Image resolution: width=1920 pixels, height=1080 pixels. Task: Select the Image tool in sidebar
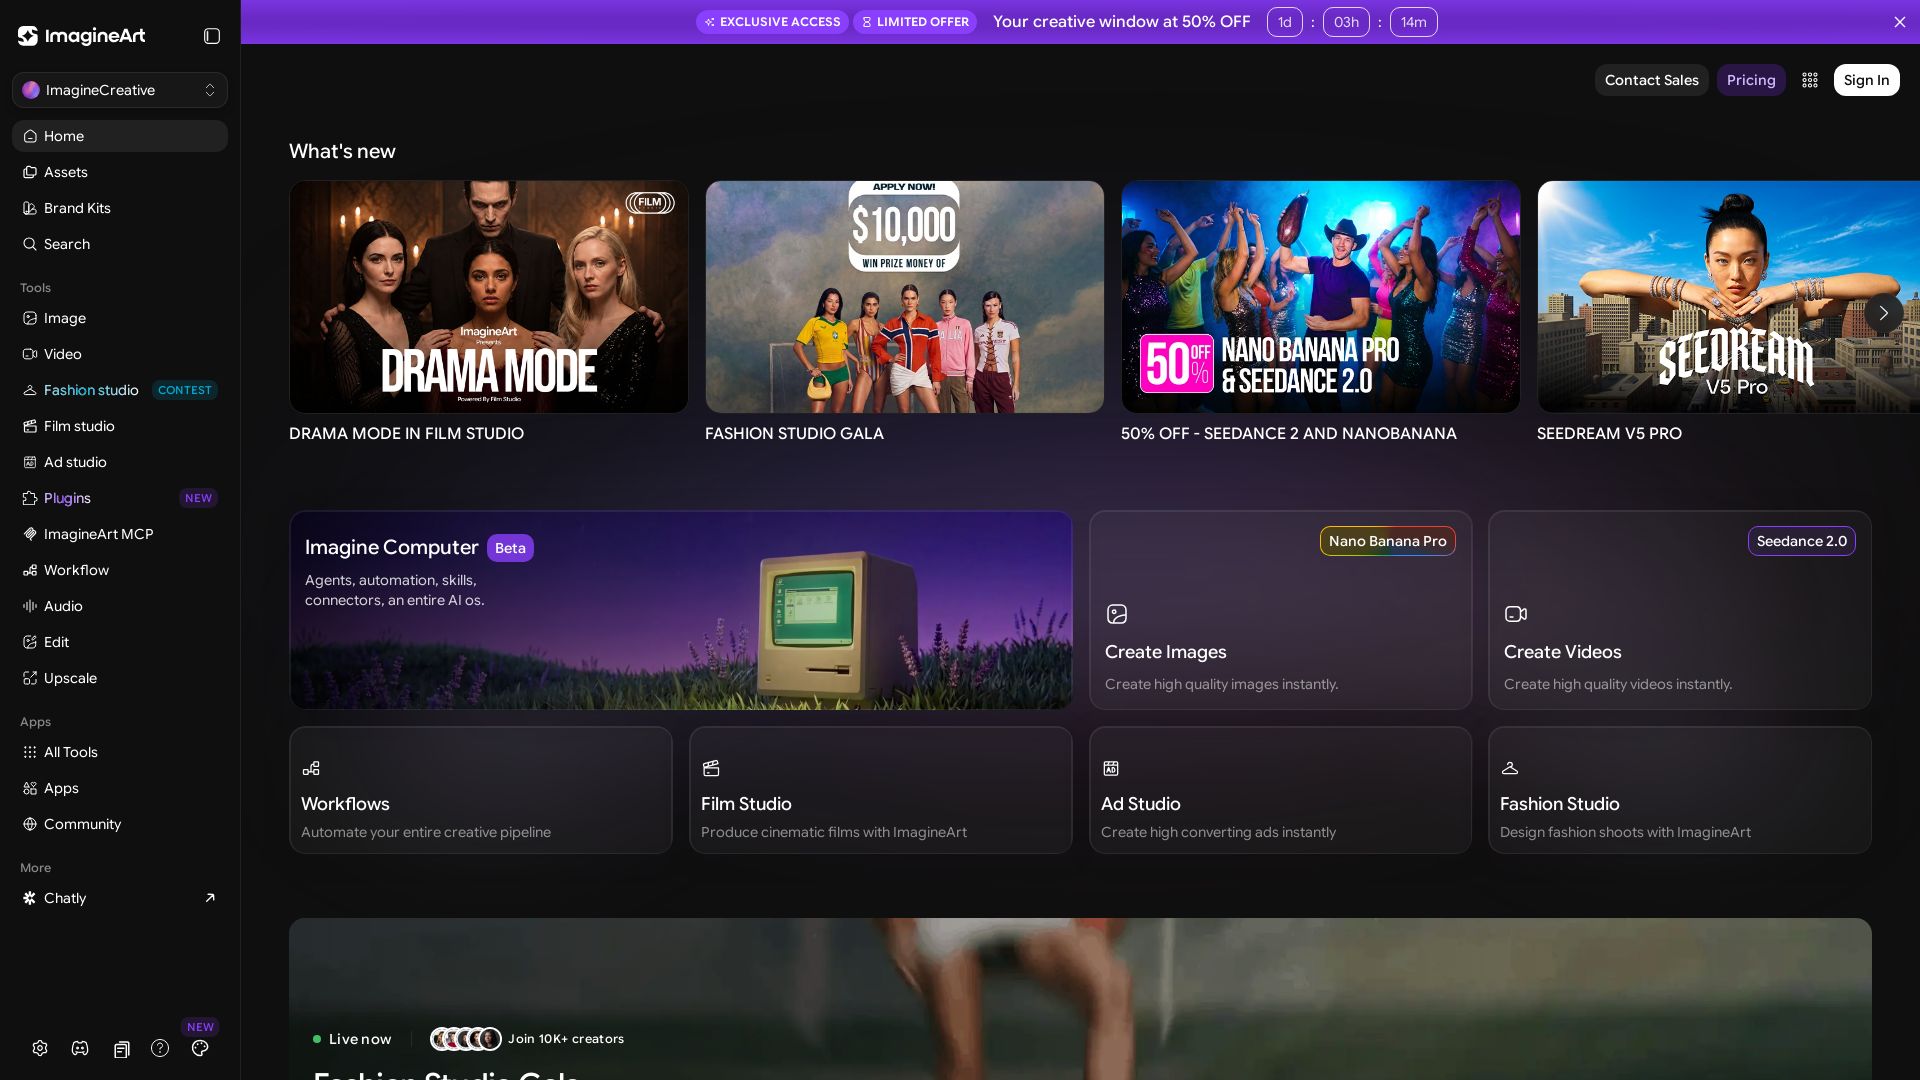click(x=120, y=318)
